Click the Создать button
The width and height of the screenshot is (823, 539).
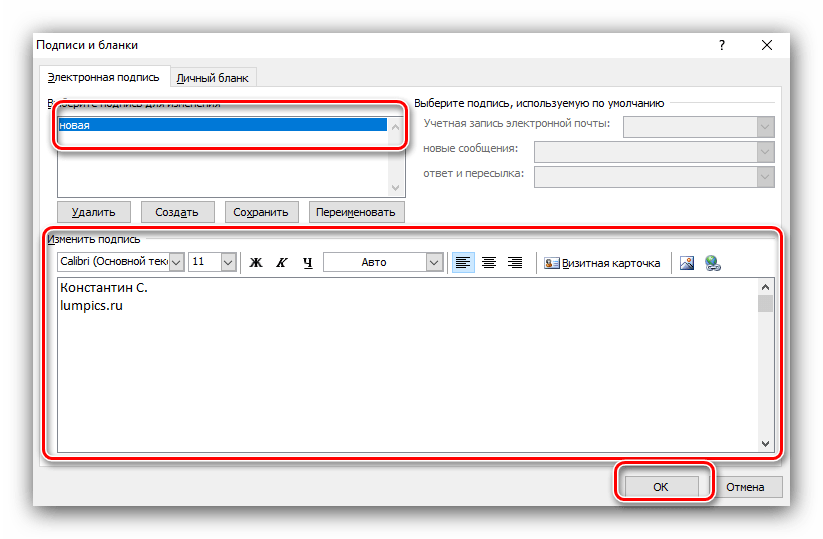tap(177, 212)
